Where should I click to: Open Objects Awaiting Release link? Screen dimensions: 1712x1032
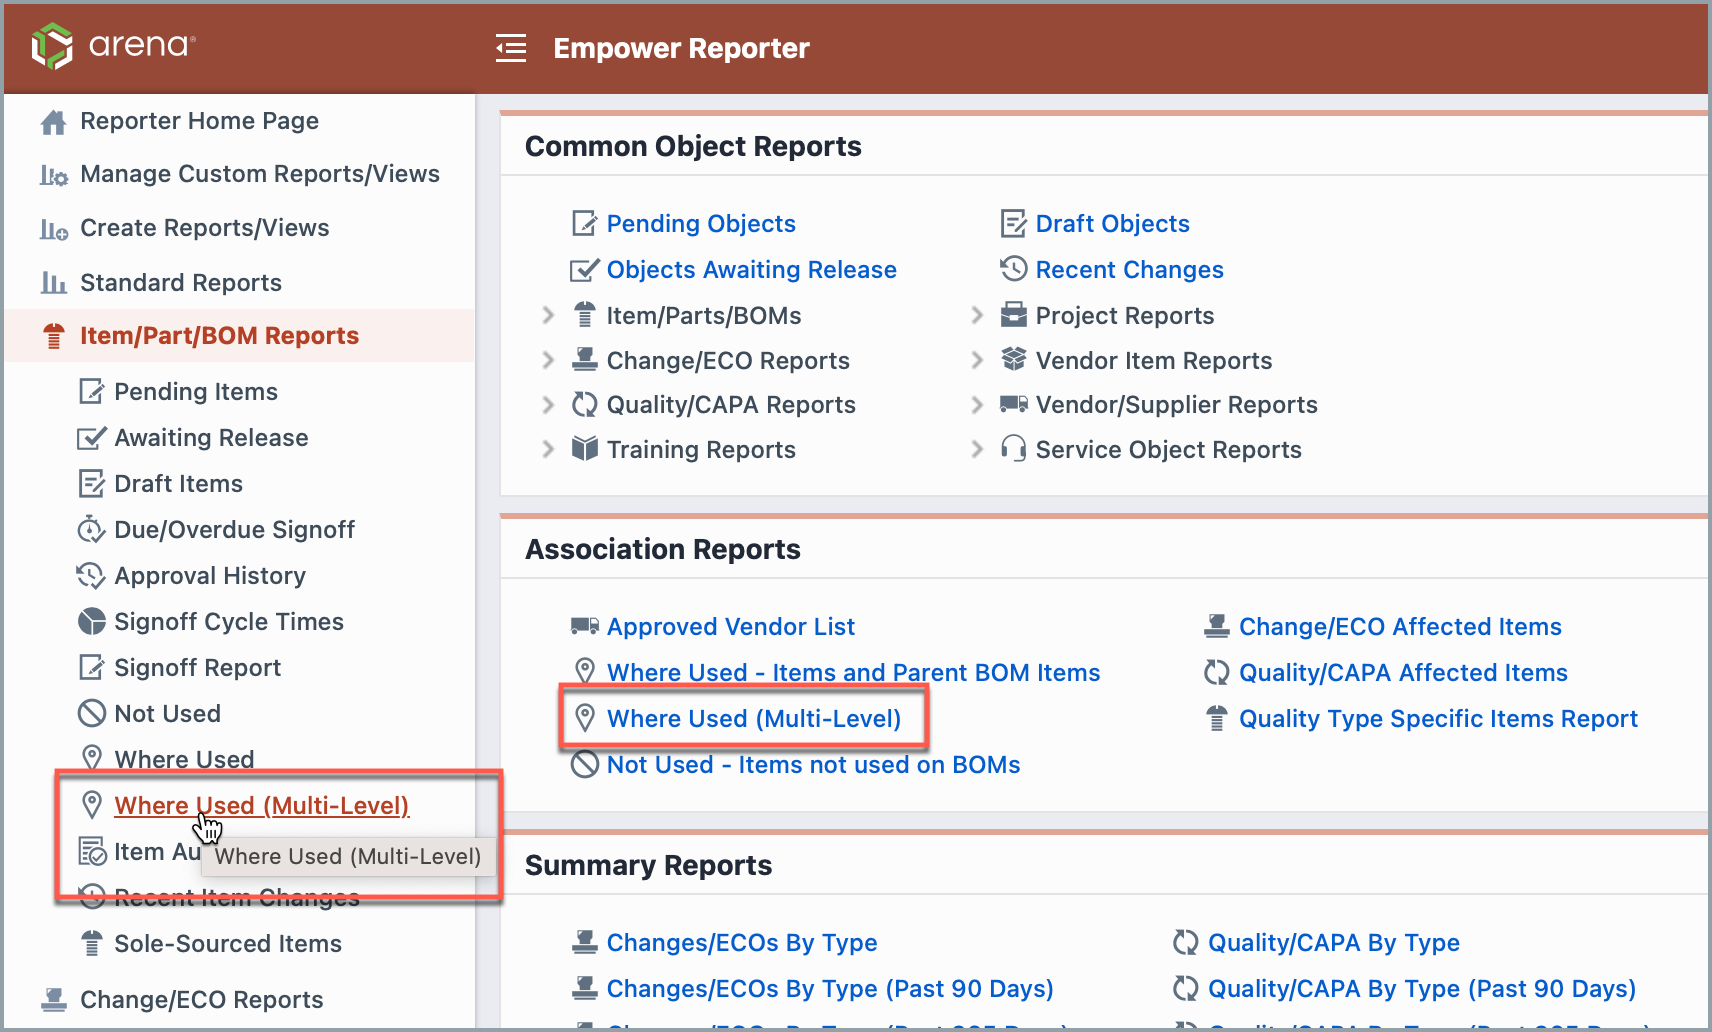coord(751,269)
